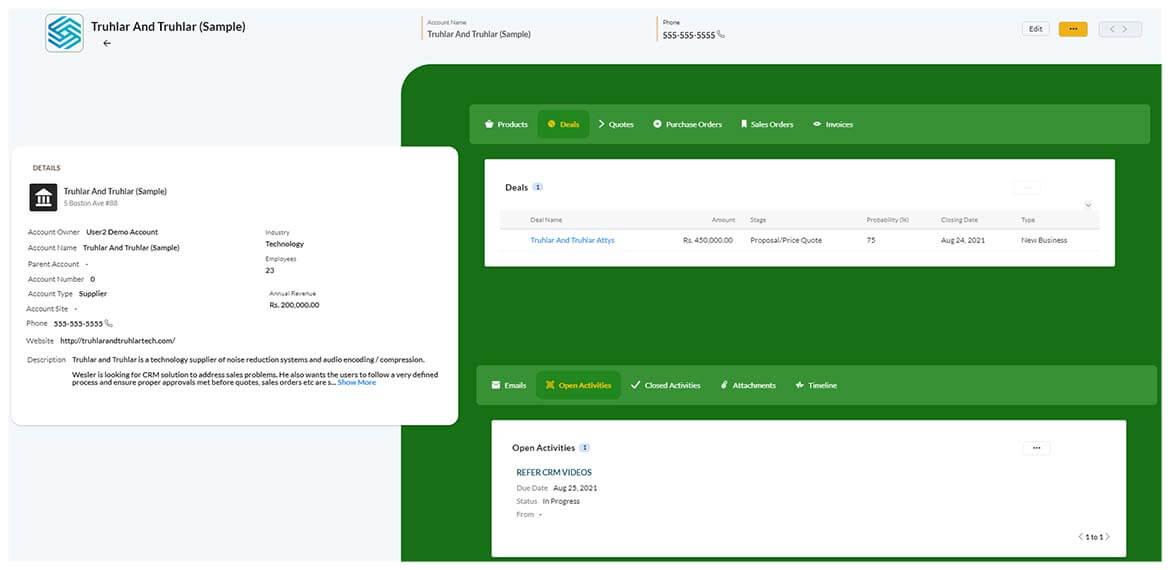Click the Edit button

click(x=1035, y=29)
